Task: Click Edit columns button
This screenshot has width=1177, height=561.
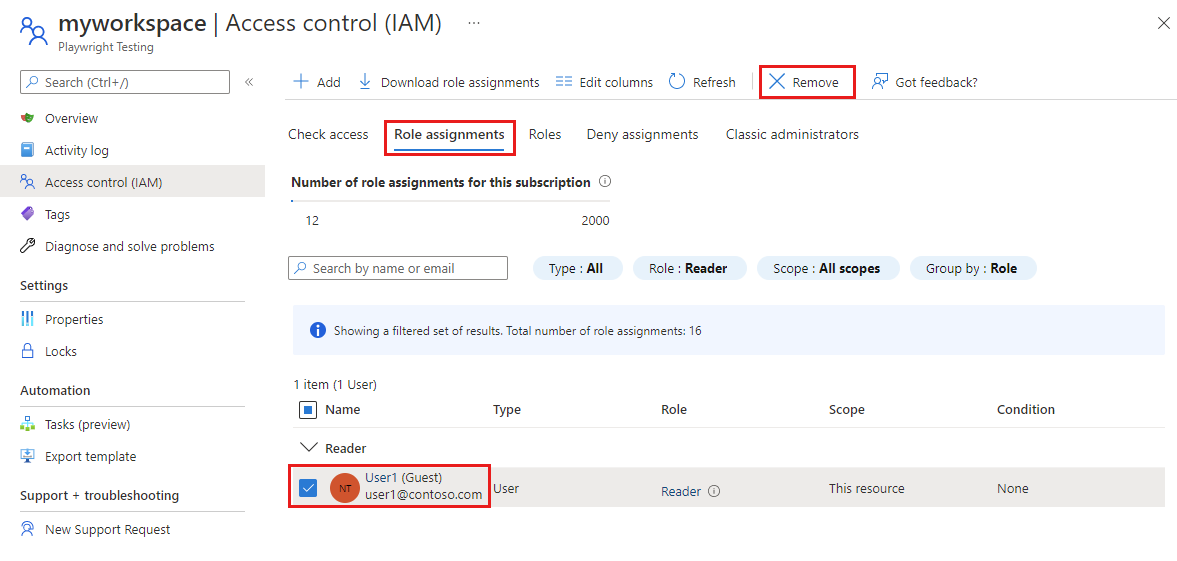Action: pyautogui.click(x=604, y=82)
